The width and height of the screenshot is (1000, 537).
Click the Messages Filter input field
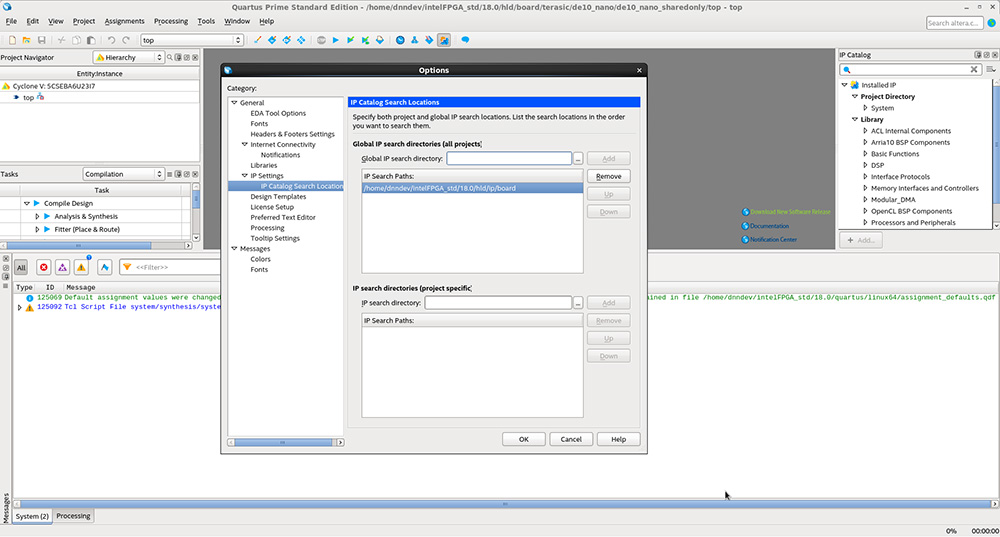point(170,267)
